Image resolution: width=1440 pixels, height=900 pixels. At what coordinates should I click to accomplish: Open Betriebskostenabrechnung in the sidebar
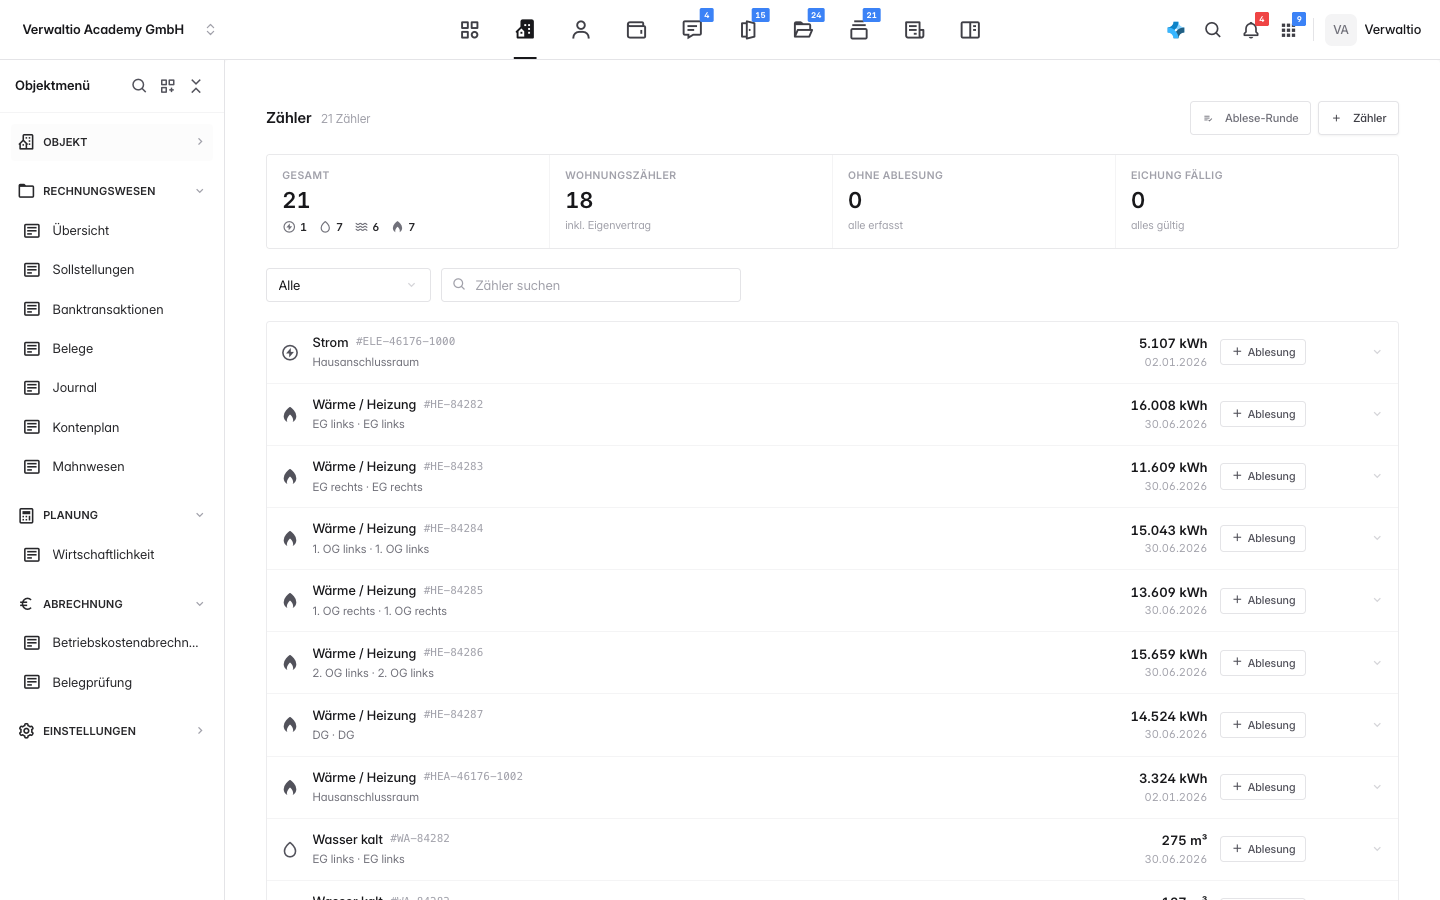[x=112, y=643]
